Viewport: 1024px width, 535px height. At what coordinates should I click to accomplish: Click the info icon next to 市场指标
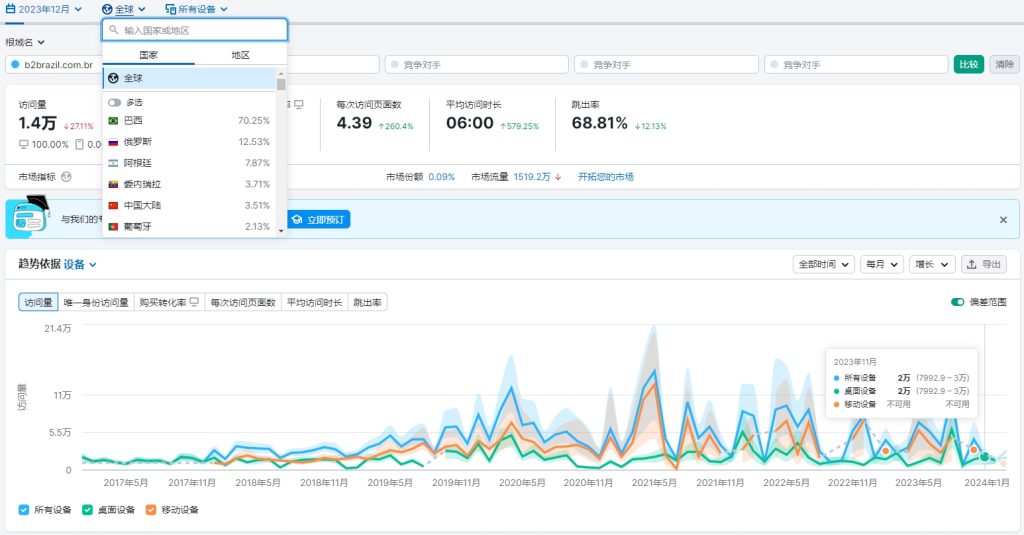[x=66, y=177]
